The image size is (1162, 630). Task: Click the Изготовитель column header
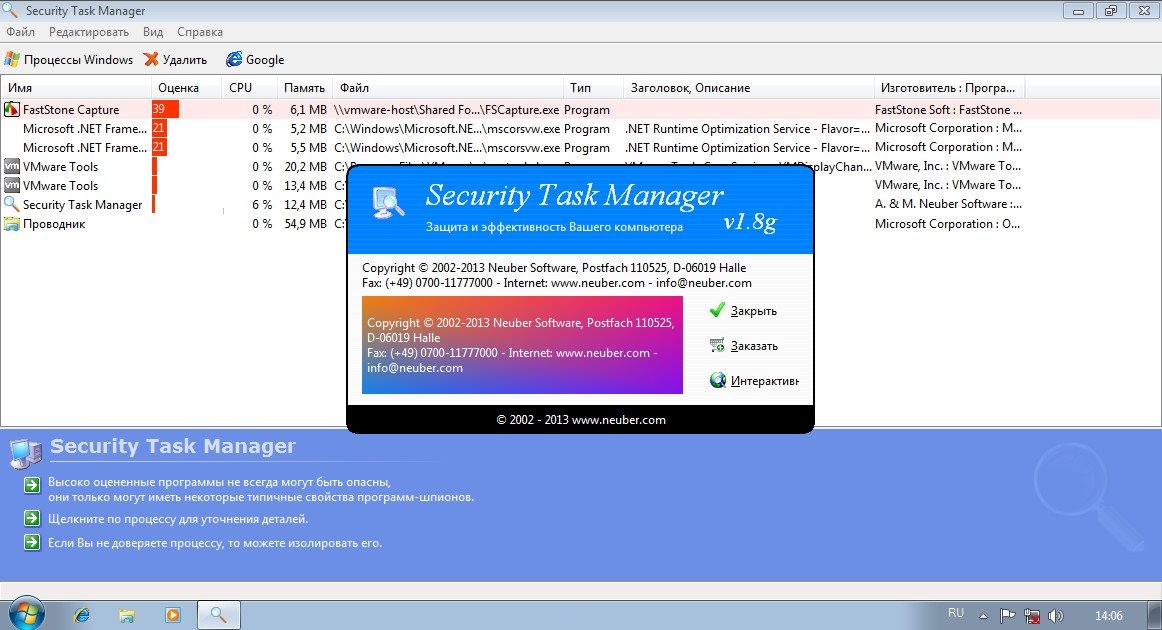pyautogui.click(x=949, y=87)
